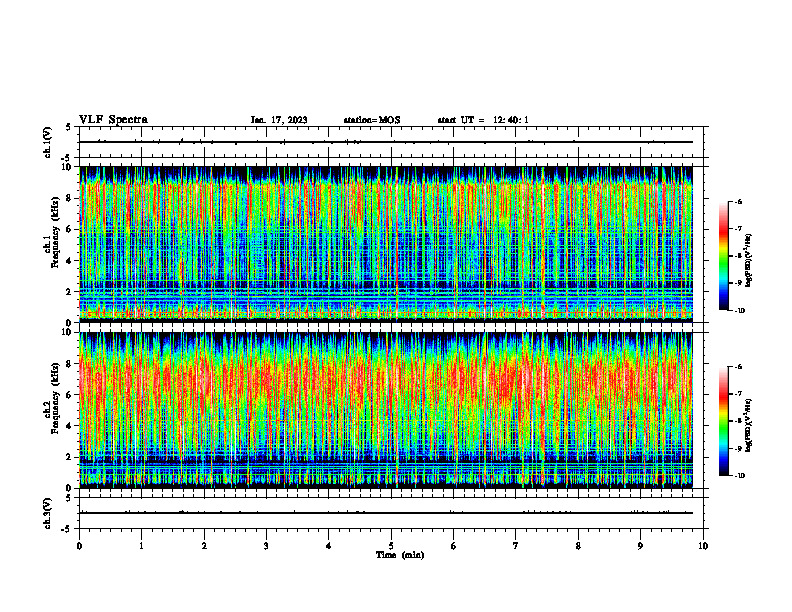Click the 'Time (min)' x-axis label
This screenshot has height=612, width=792.
[400, 555]
